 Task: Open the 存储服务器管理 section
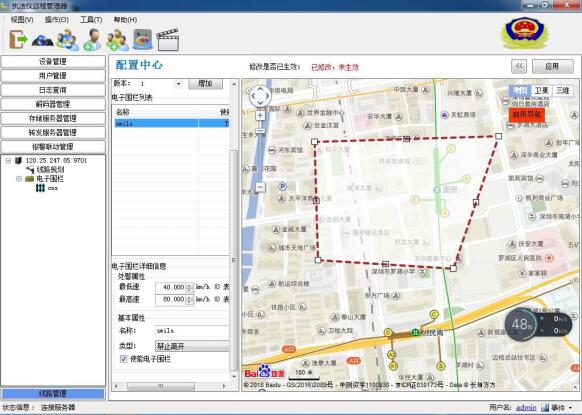pos(53,118)
